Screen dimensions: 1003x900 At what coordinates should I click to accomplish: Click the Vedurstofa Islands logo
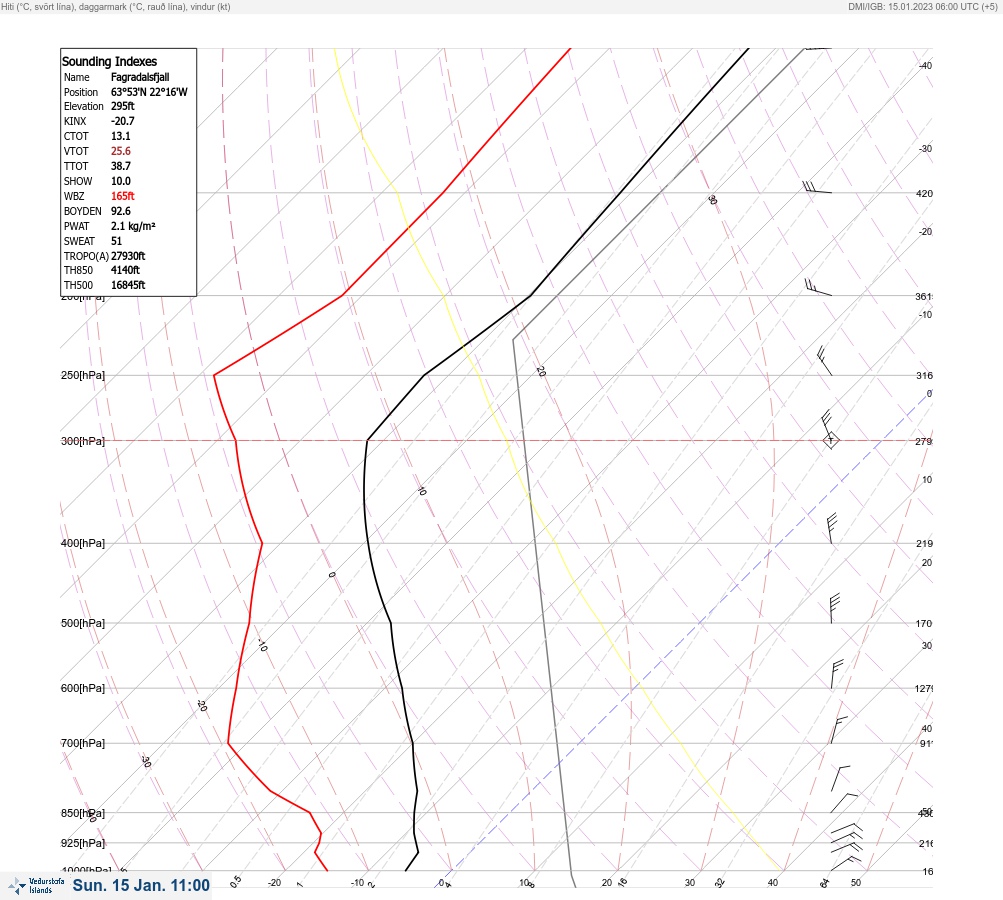tap(36, 885)
